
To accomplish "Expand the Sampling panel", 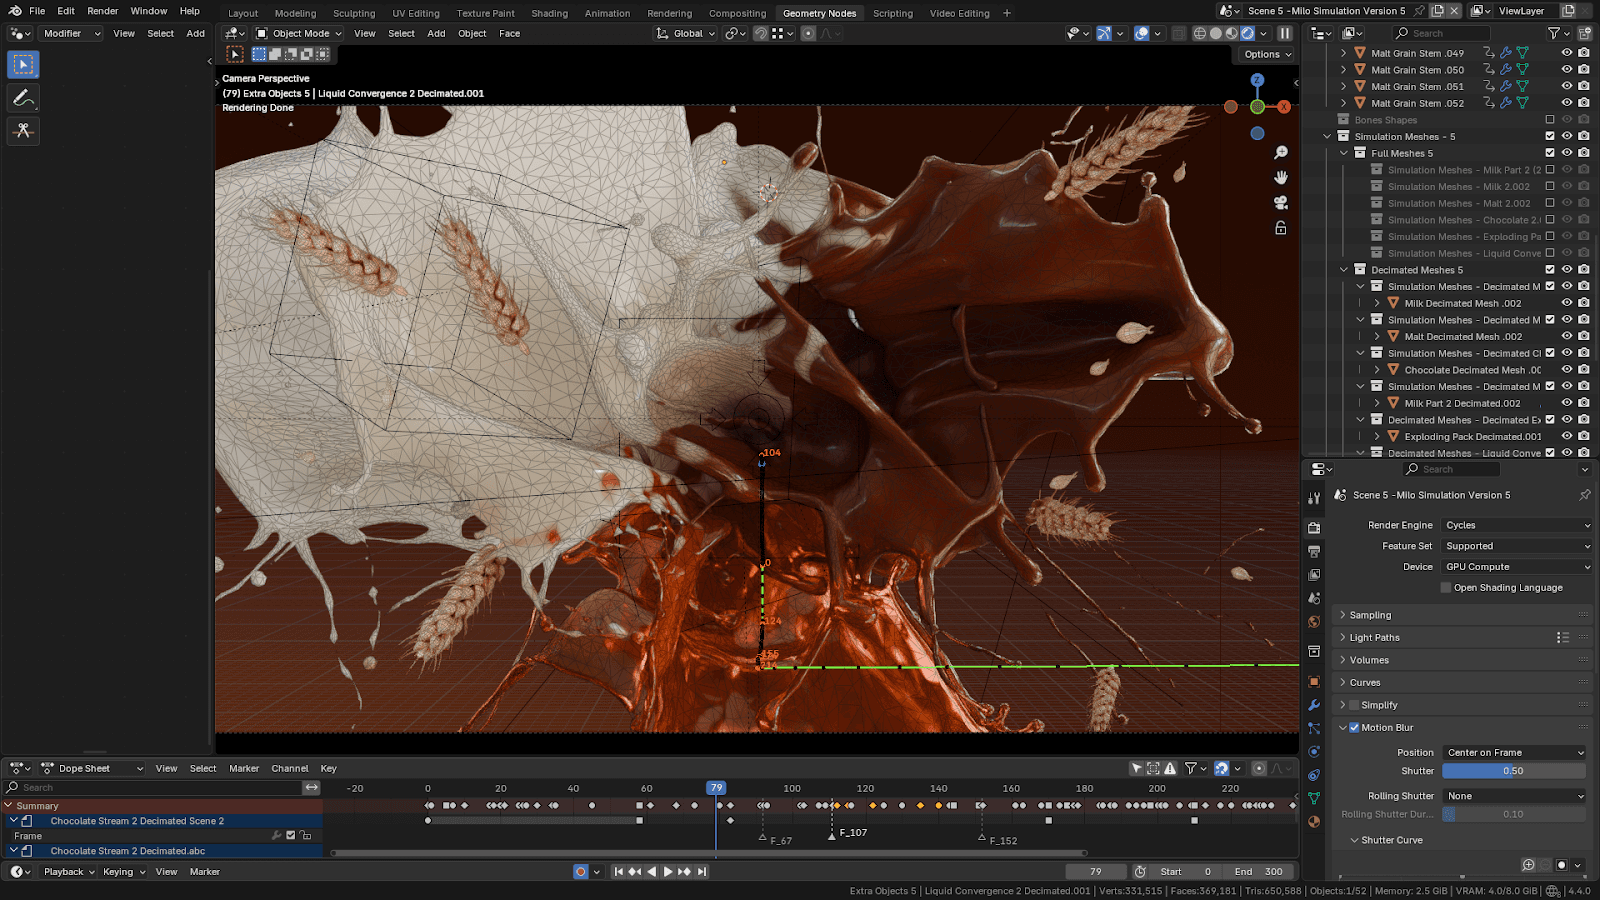I will pos(1369,615).
